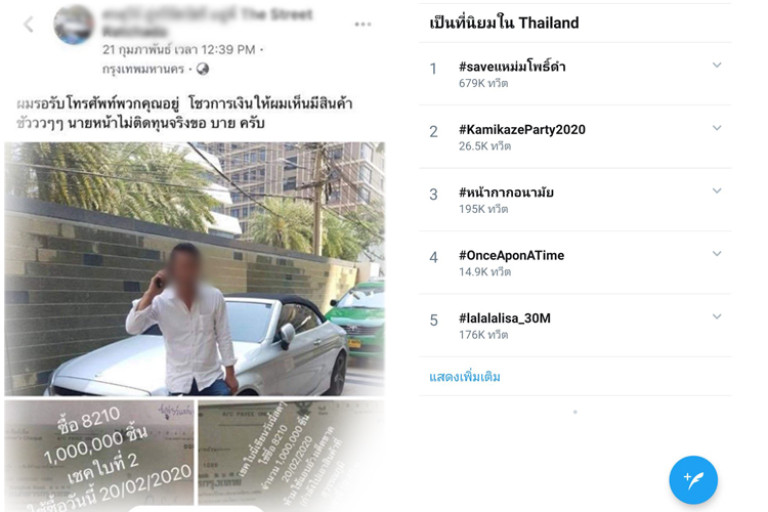Expand options for #saveแหม่มโพธิ์ดำ trend
768x512 pixels.
(x=717, y=65)
